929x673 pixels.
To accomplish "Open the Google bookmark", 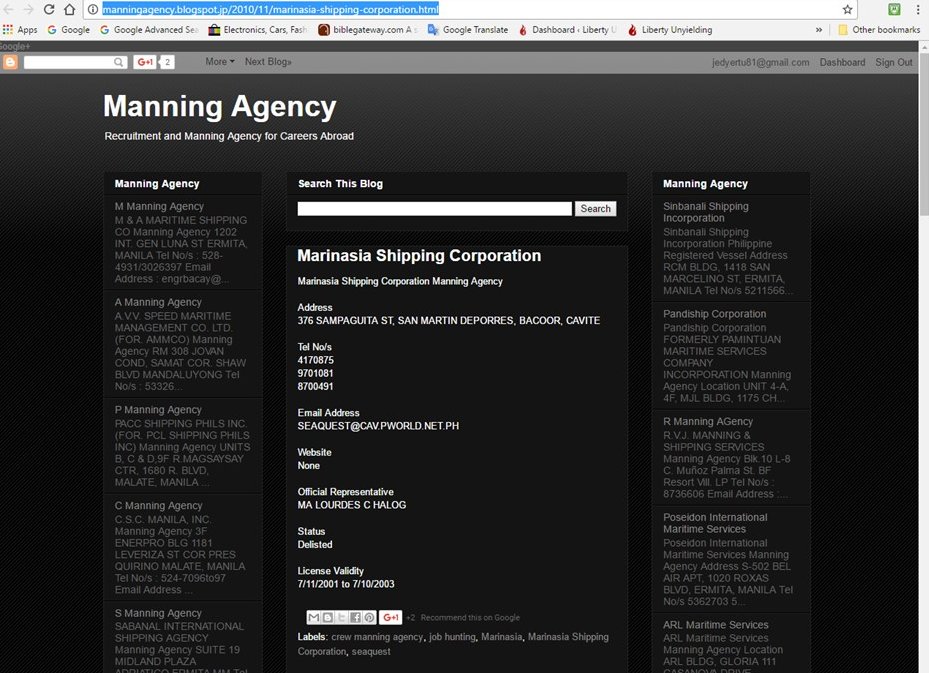I will [68, 30].
